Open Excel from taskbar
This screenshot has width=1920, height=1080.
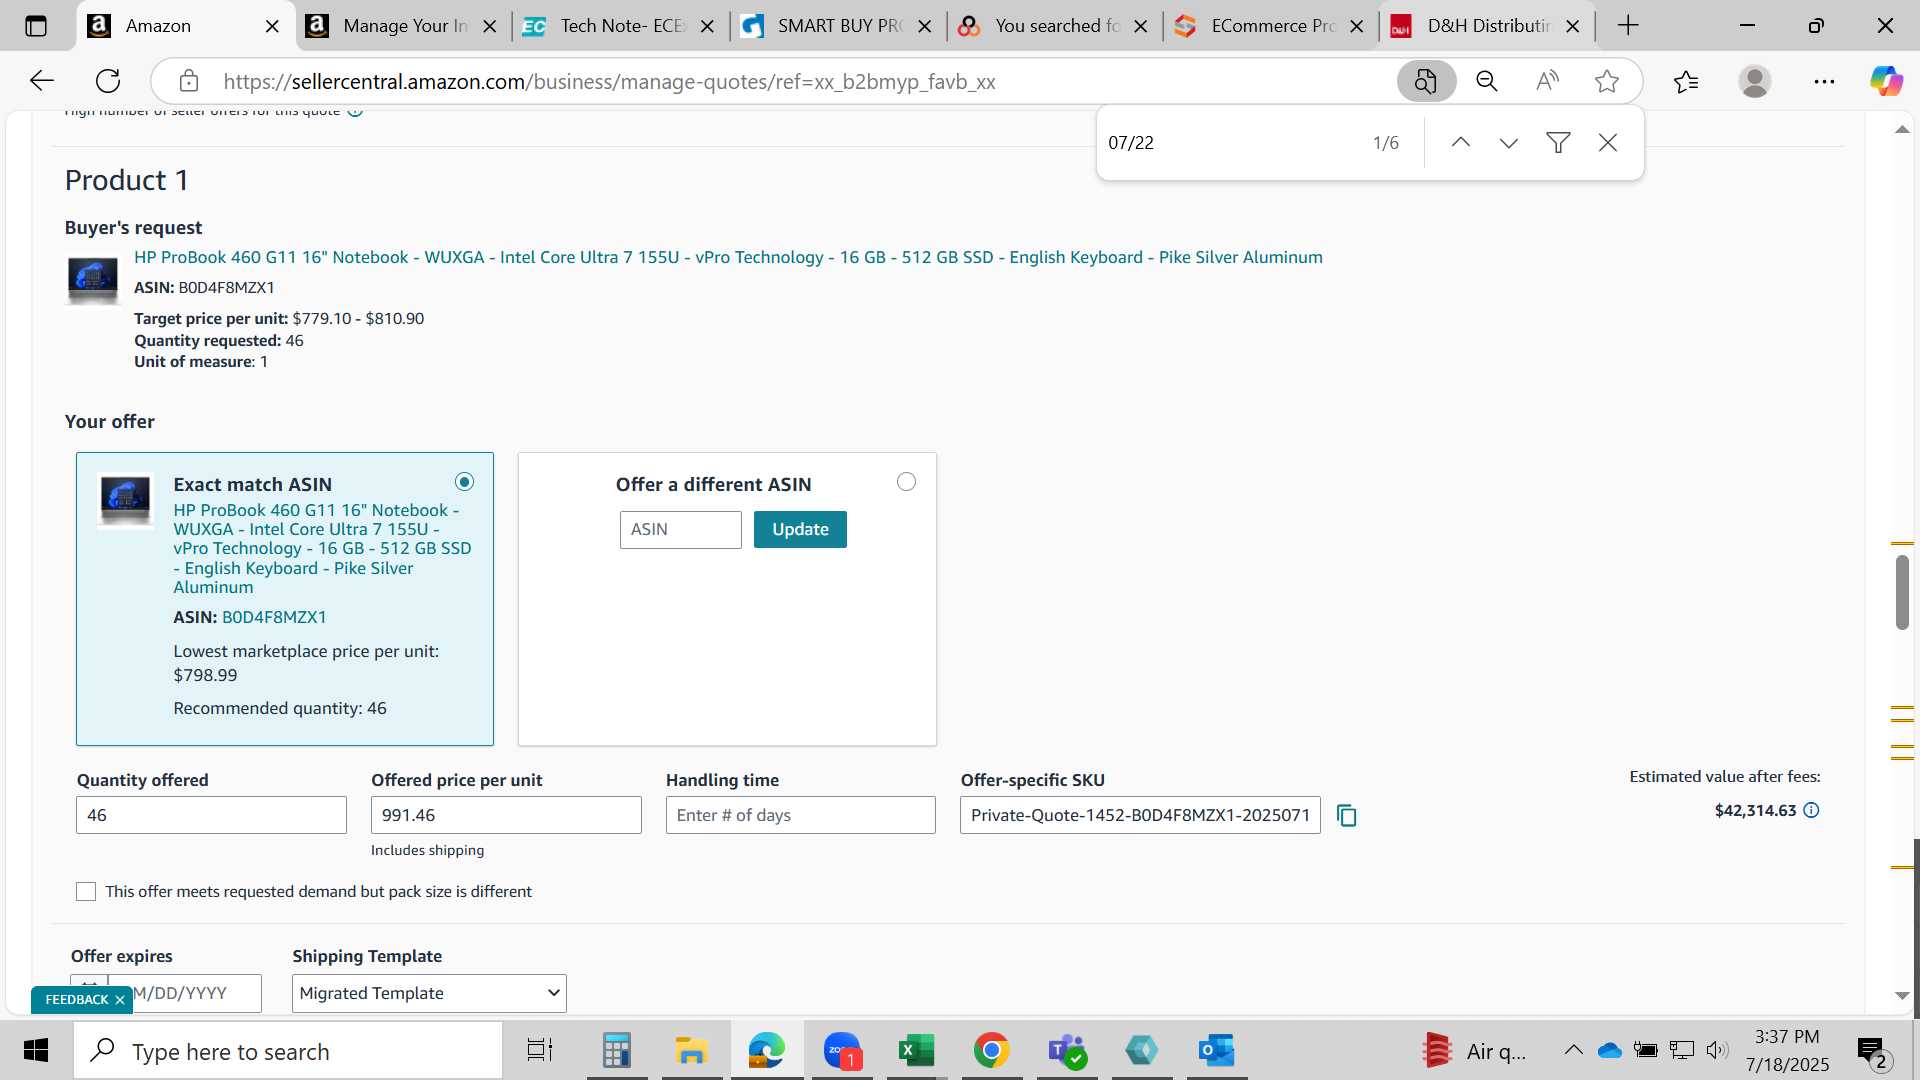[x=916, y=1051]
